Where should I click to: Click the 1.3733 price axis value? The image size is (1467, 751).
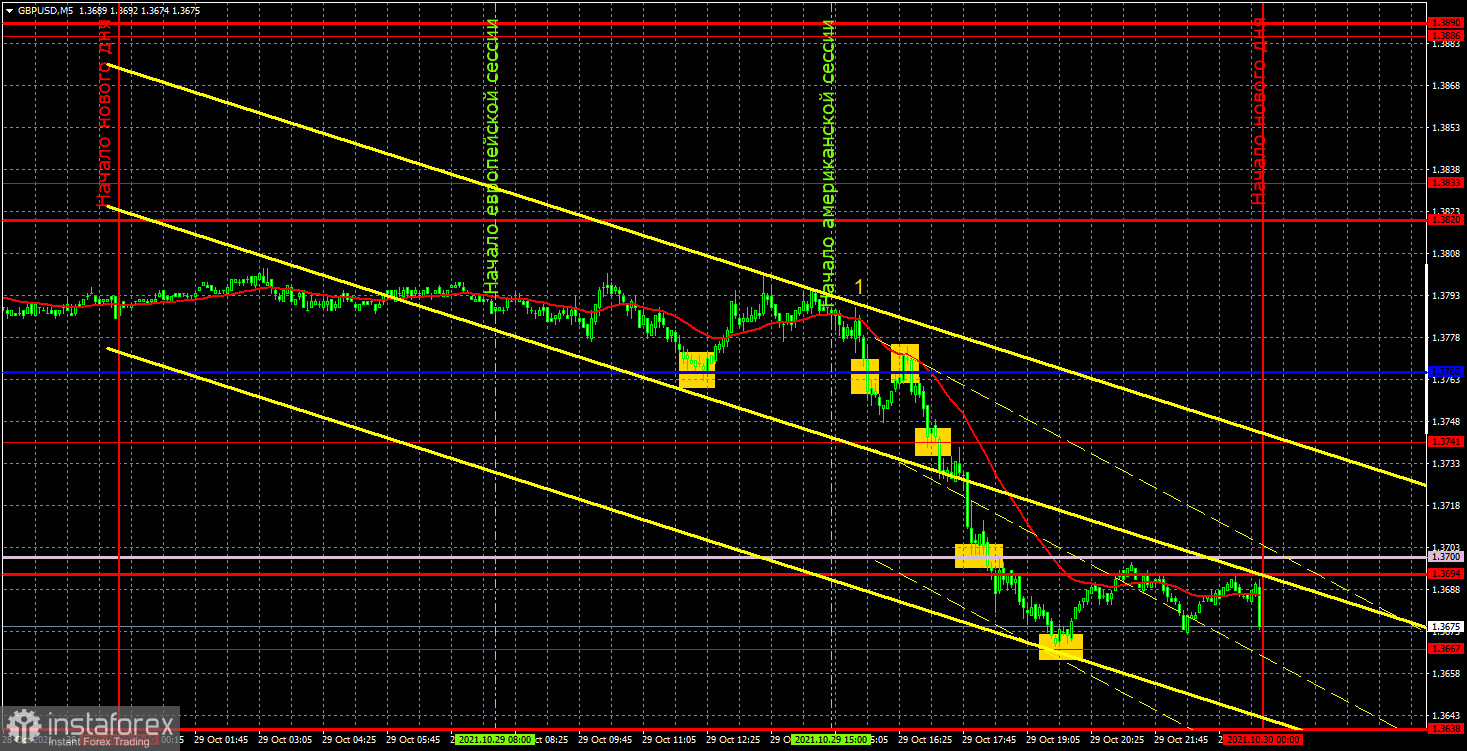1445,464
